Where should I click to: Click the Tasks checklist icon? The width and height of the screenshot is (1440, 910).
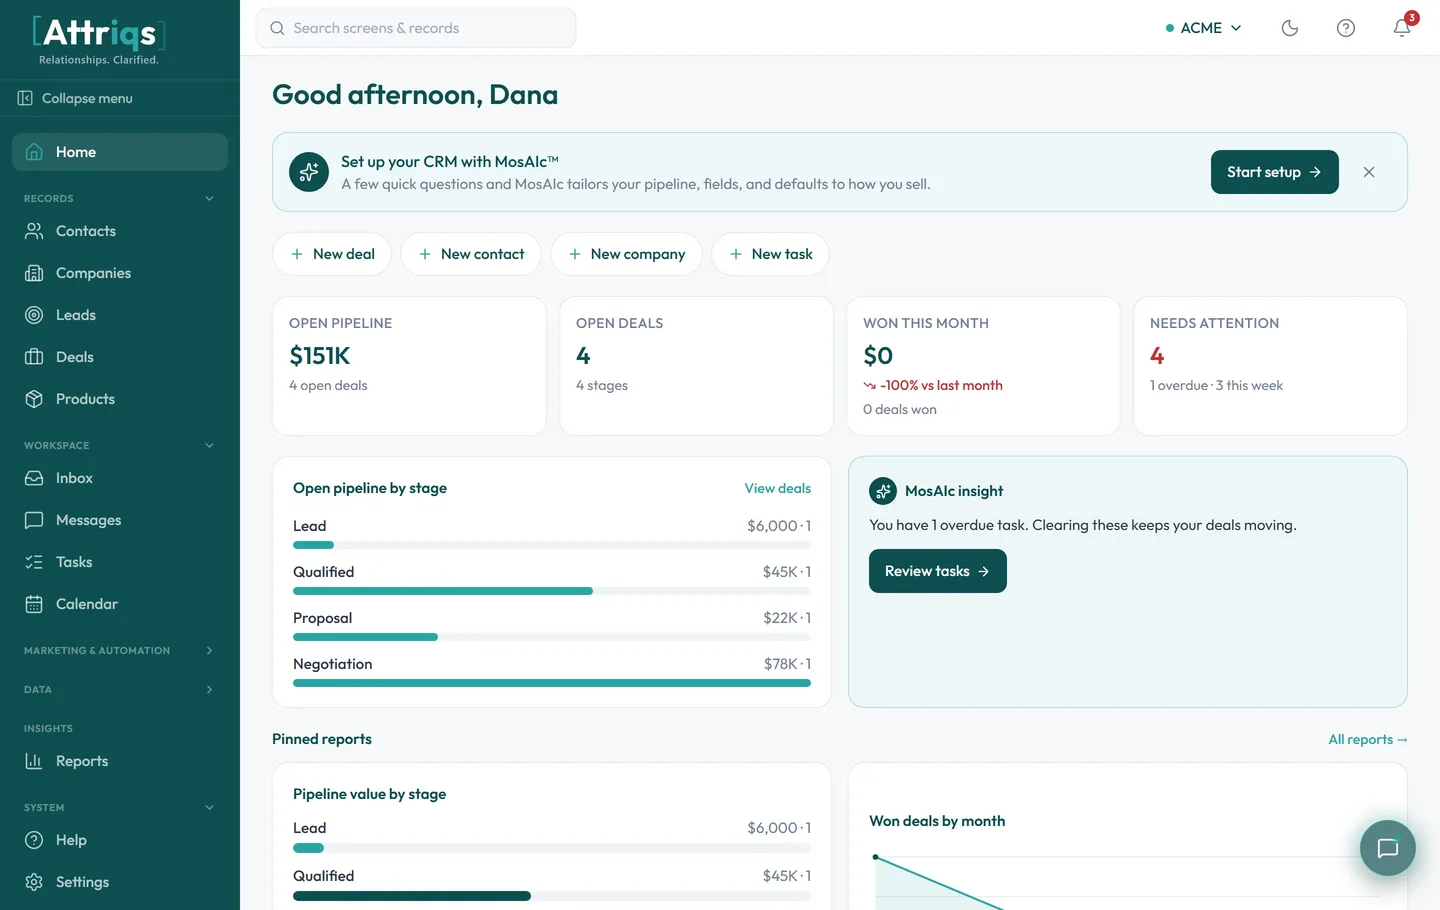tap(34, 562)
